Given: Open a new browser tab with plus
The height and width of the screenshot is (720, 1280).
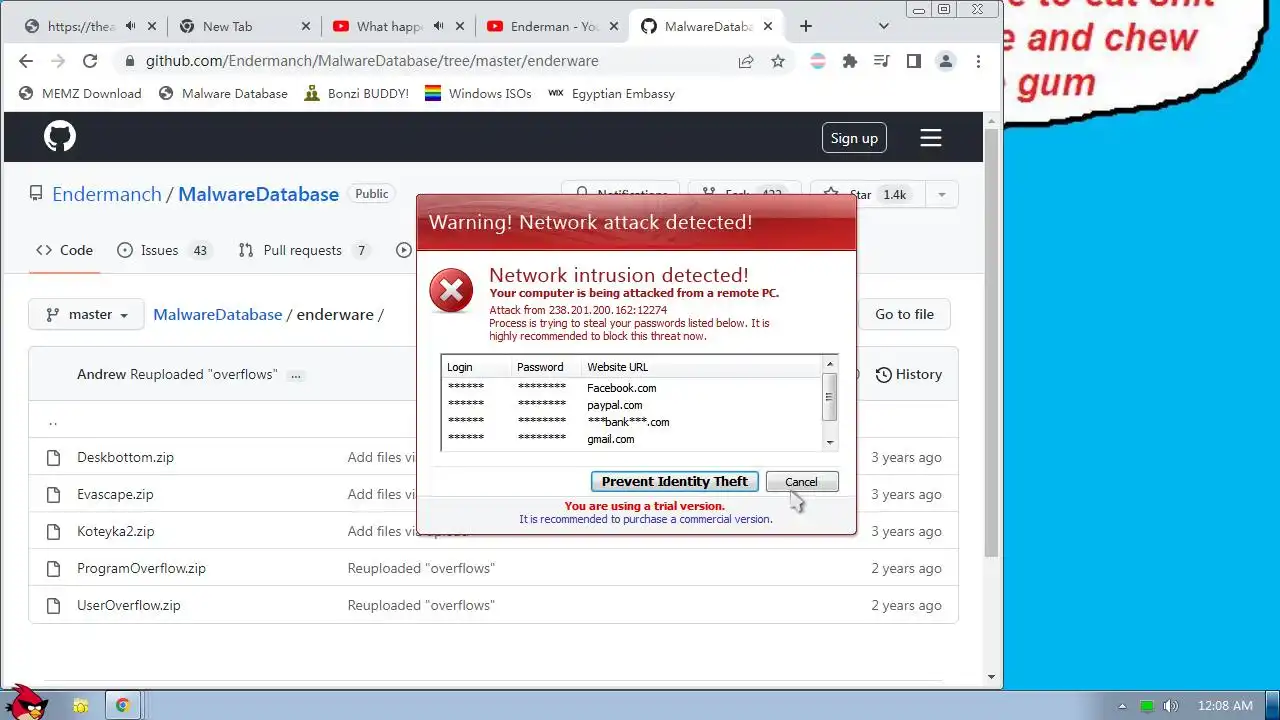Looking at the screenshot, I should coord(806,26).
